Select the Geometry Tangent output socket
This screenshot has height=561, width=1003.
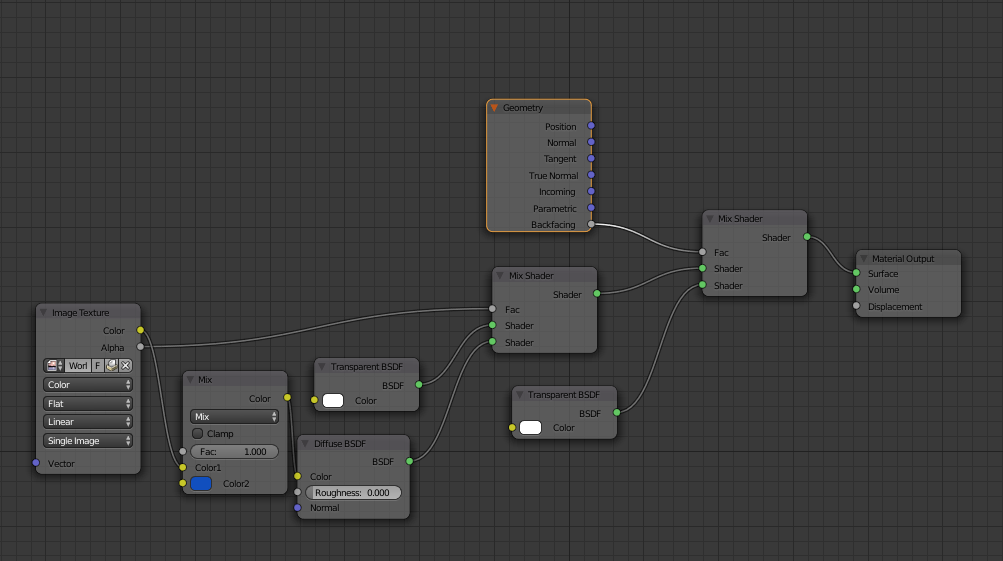pos(591,158)
